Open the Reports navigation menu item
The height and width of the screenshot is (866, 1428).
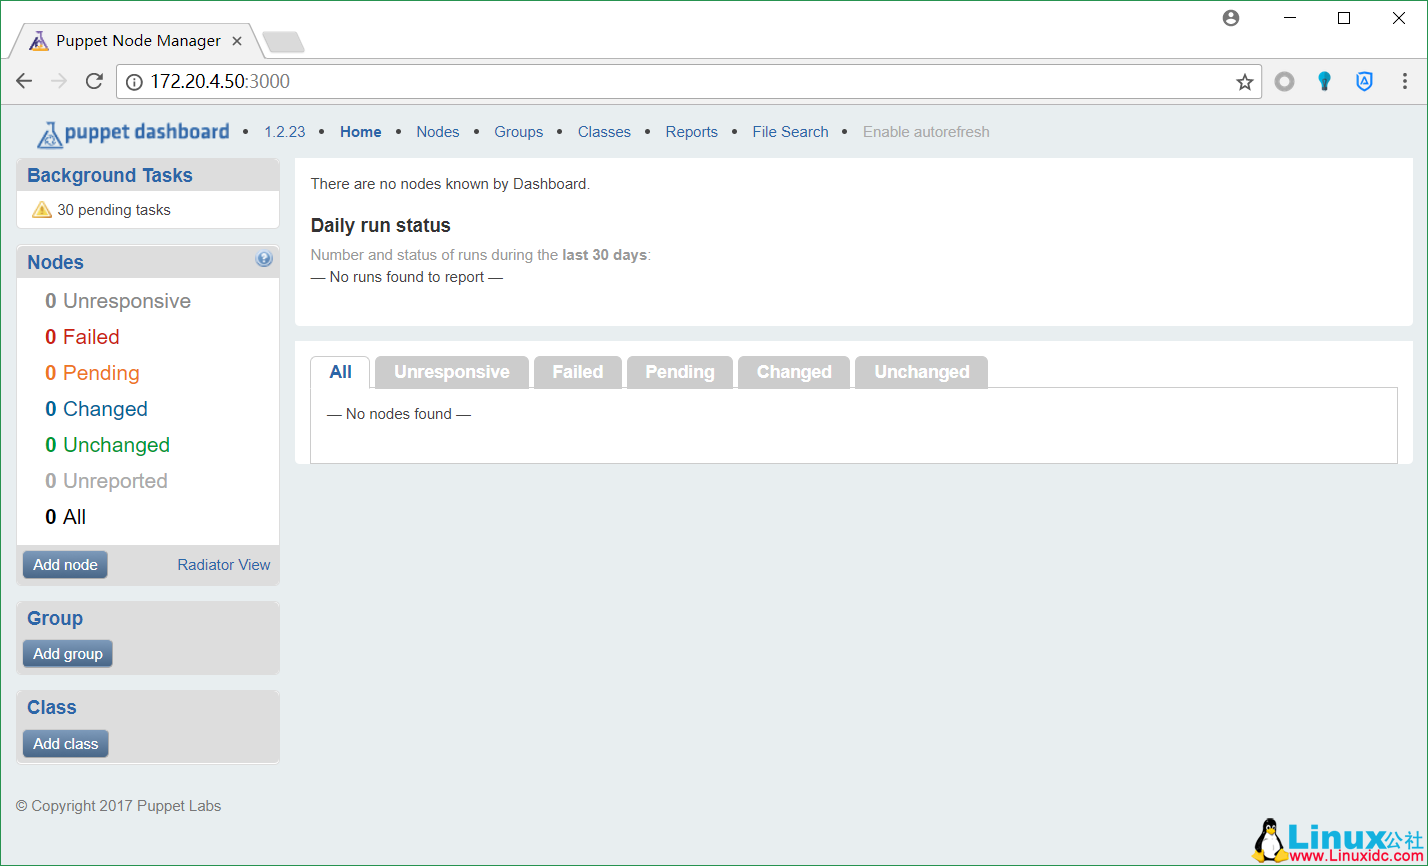click(x=691, y=132)
